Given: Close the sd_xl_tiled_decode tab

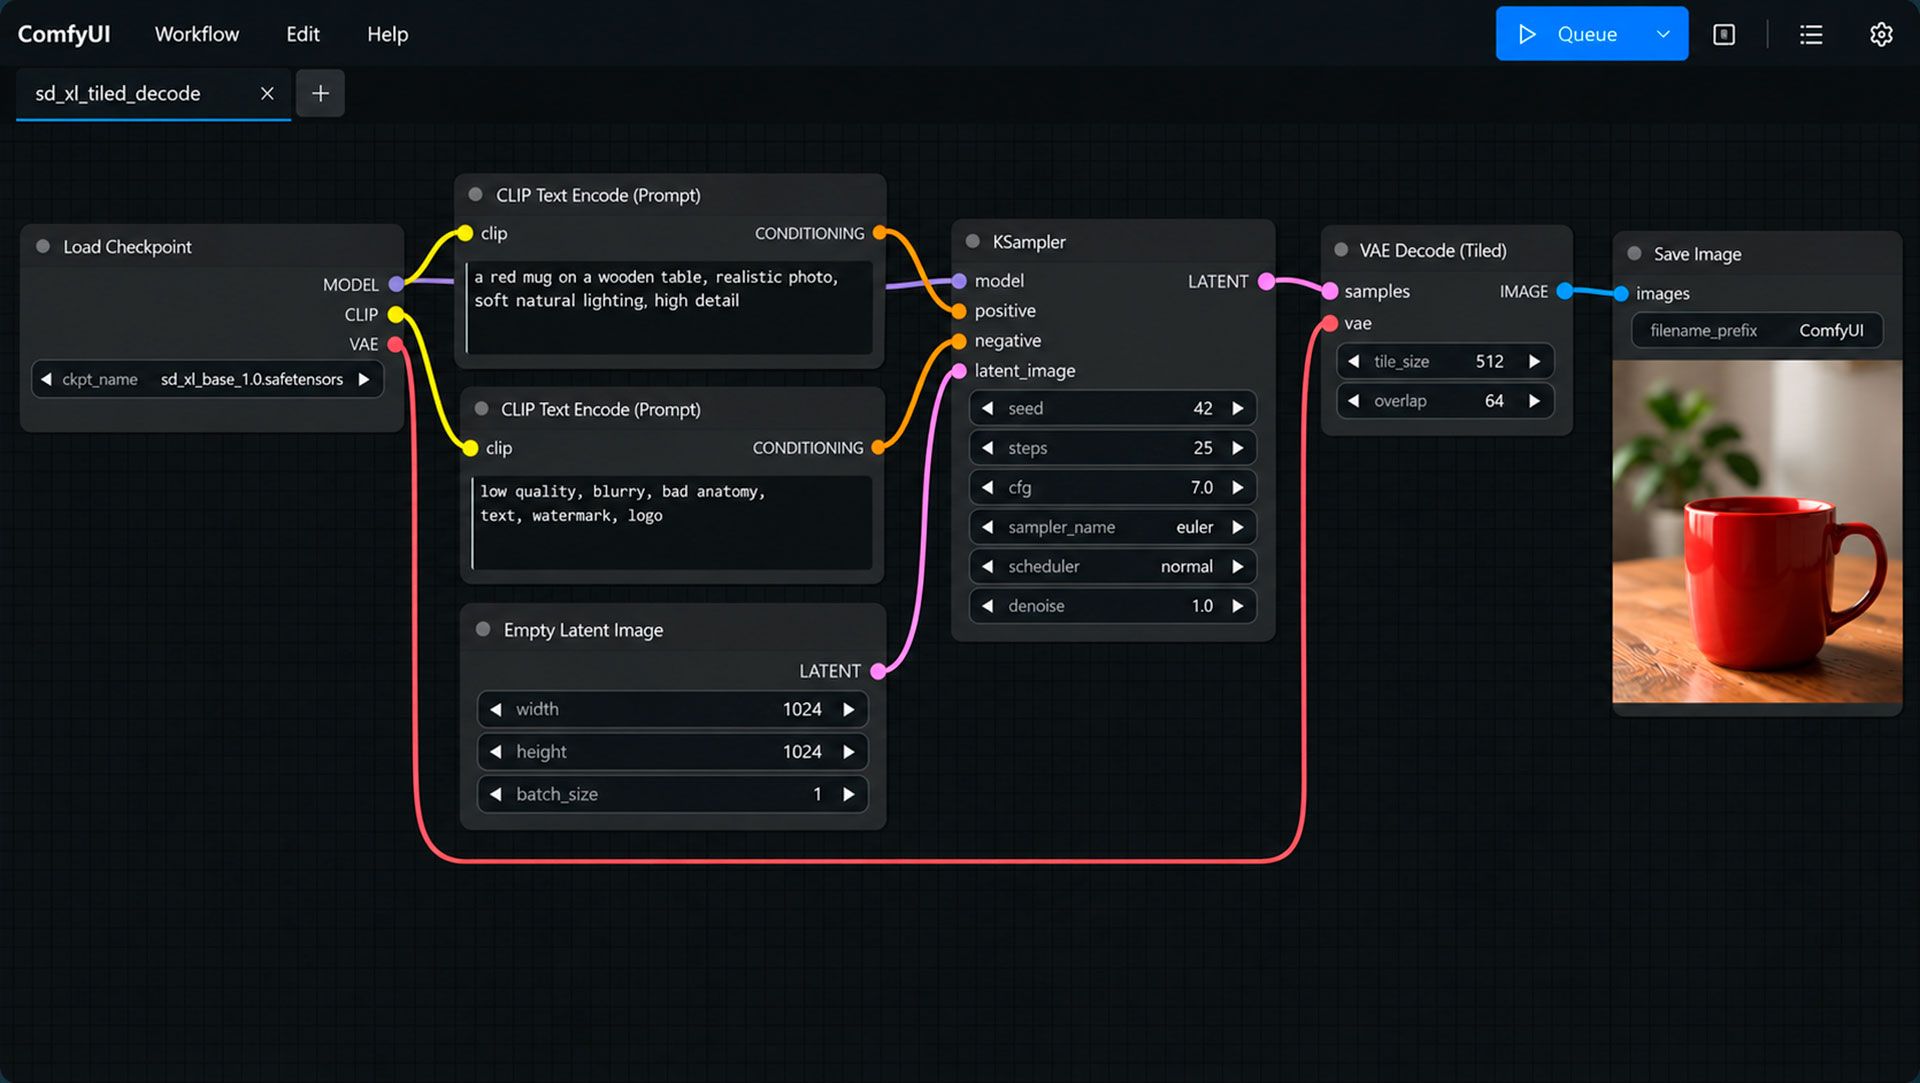Looking at the screenshot, I should 267,93.
